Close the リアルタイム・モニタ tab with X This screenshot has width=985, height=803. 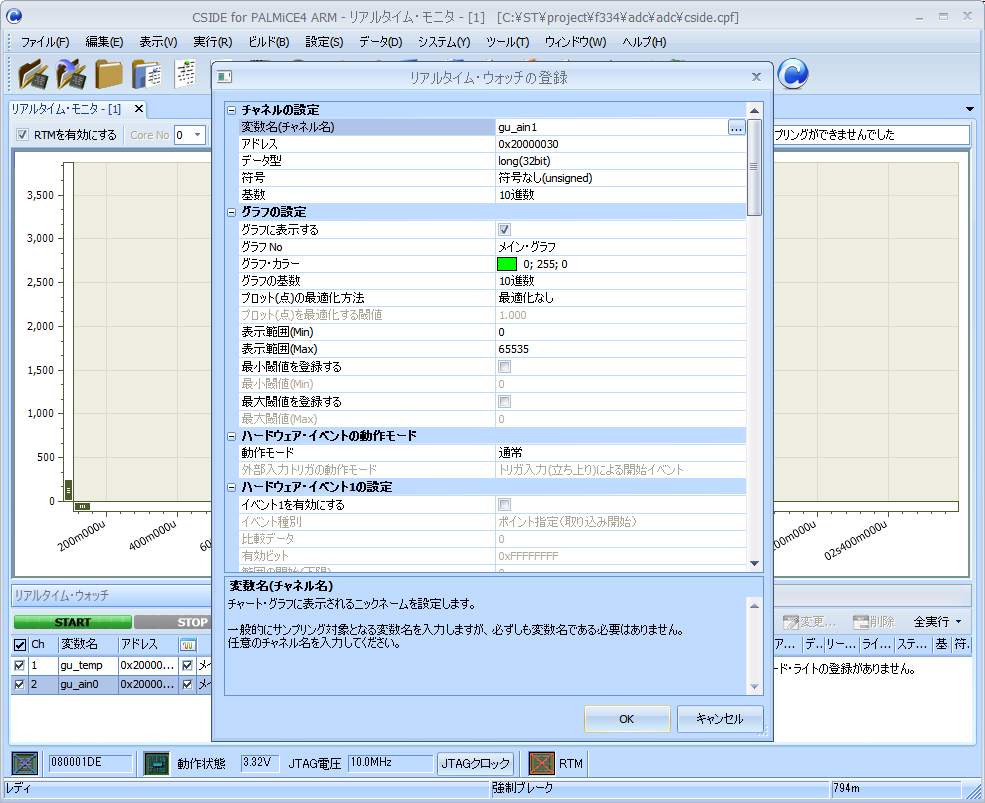pyautogui.click(x=139, y=109)
